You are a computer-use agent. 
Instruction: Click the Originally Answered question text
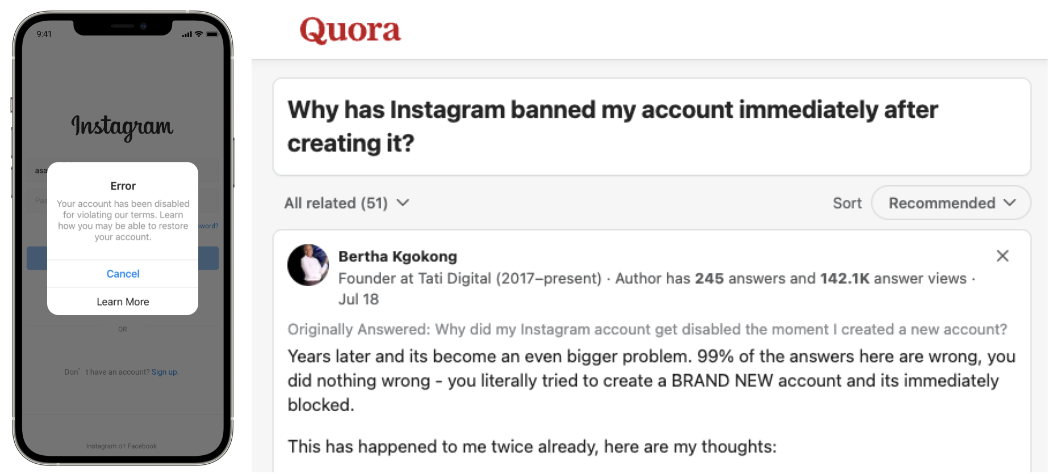click(647, 329)
